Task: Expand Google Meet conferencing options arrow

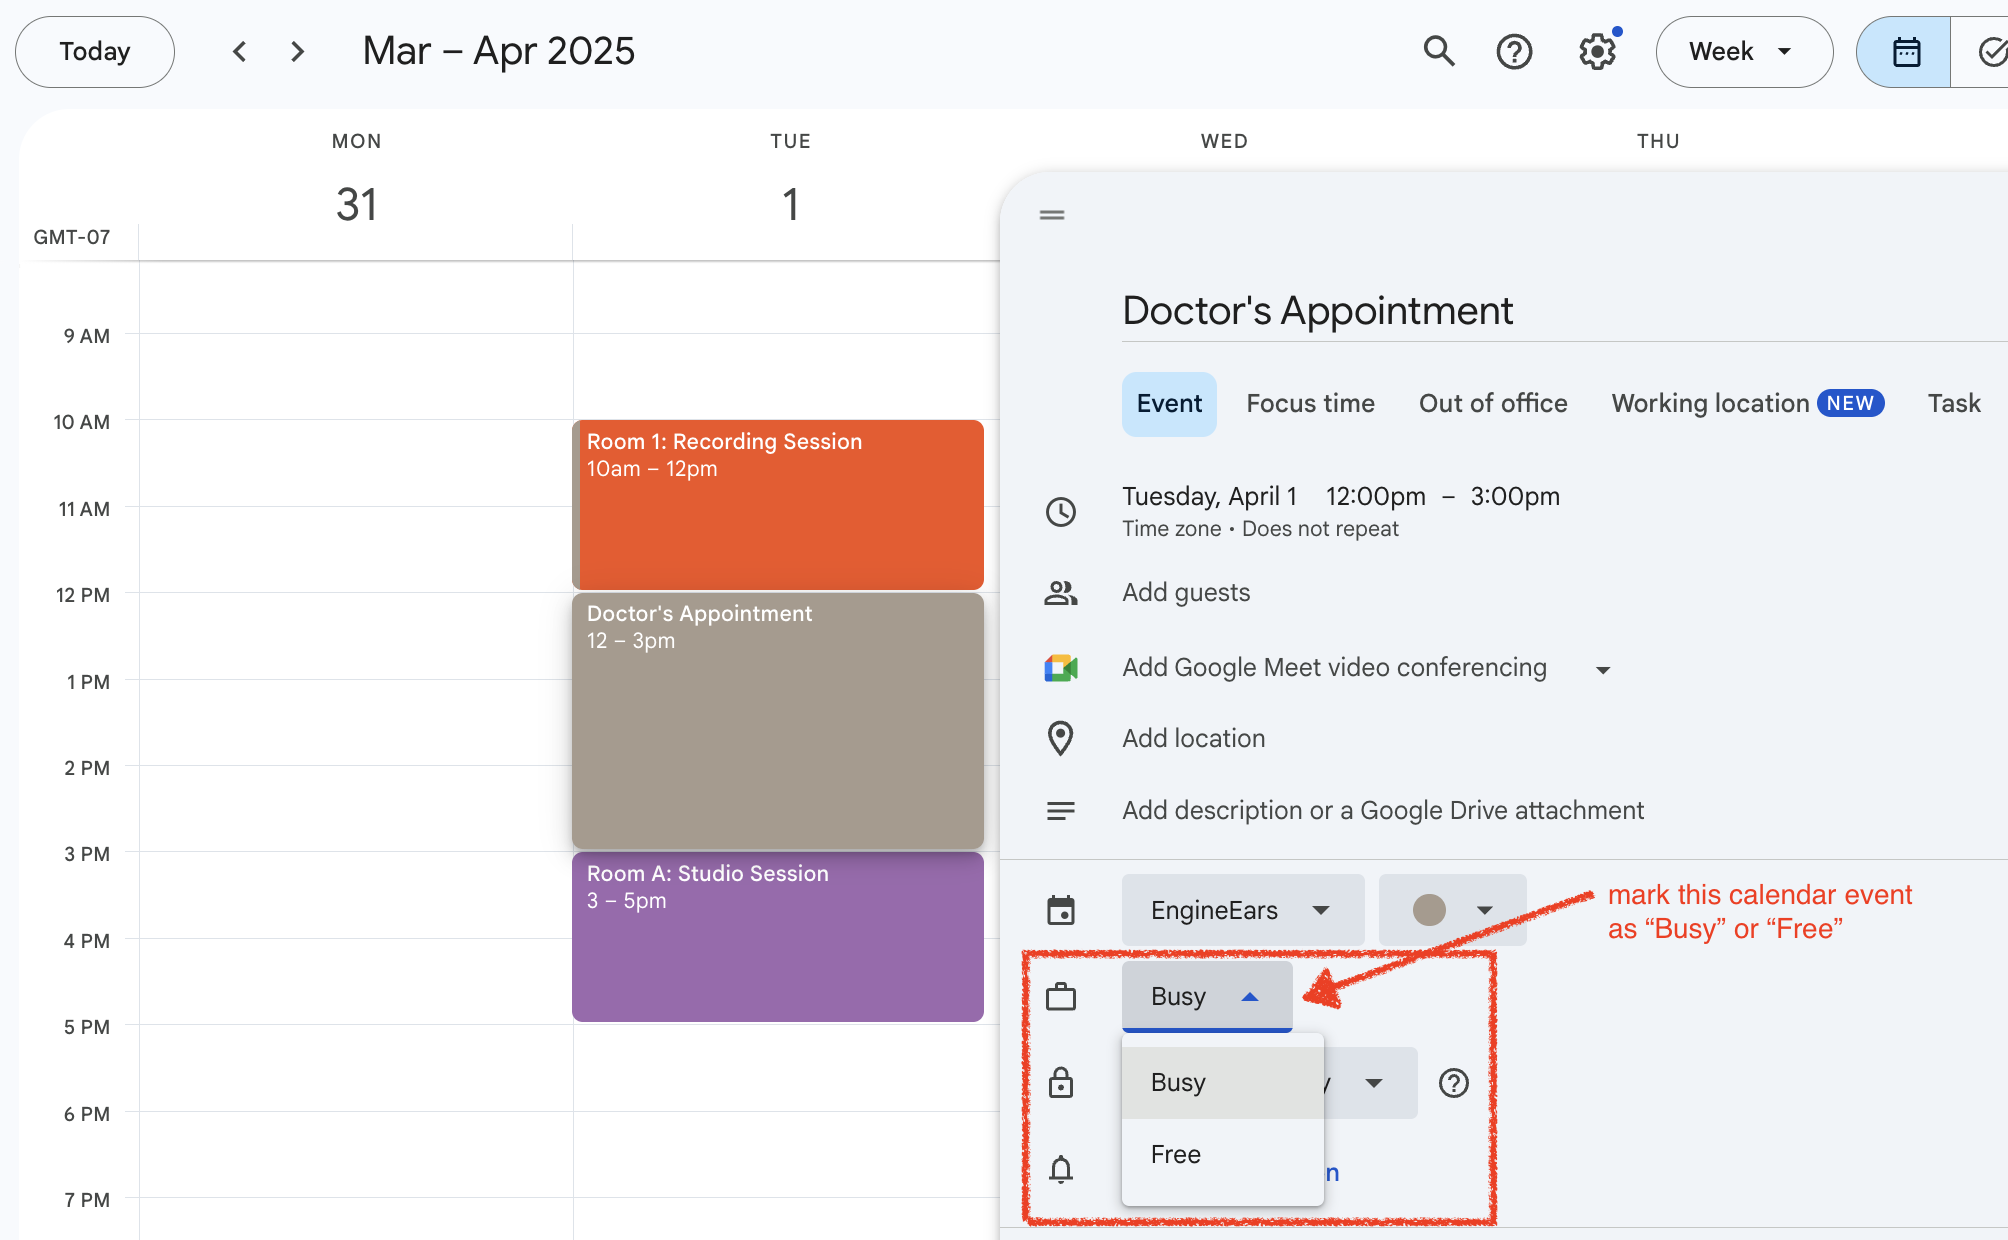Action: pos(1603,670)
